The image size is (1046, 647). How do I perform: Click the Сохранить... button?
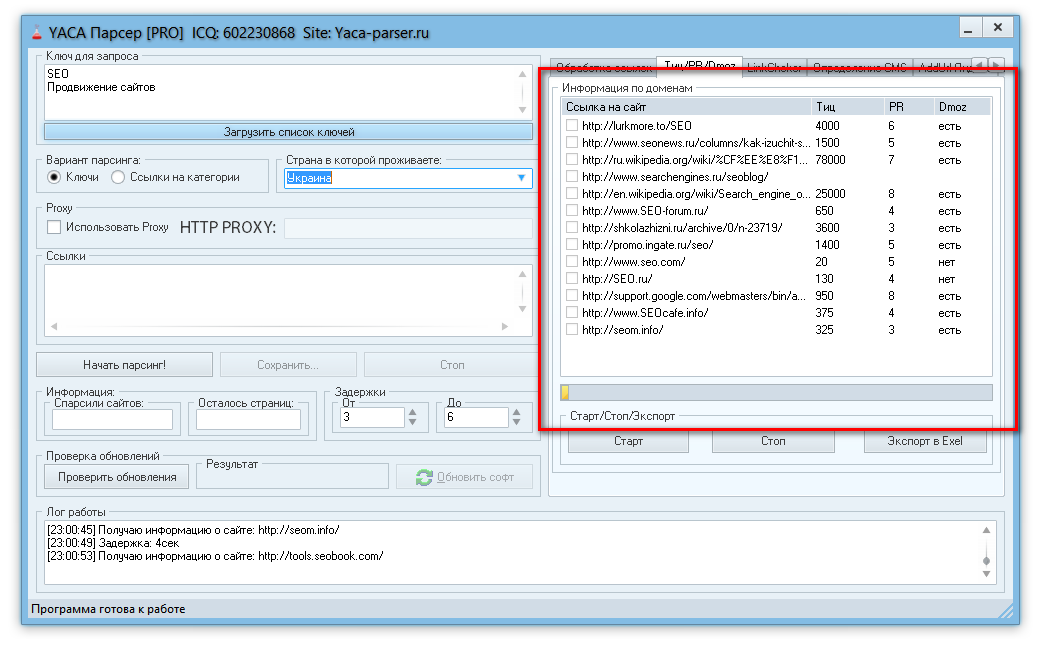[x=288, y=365]
